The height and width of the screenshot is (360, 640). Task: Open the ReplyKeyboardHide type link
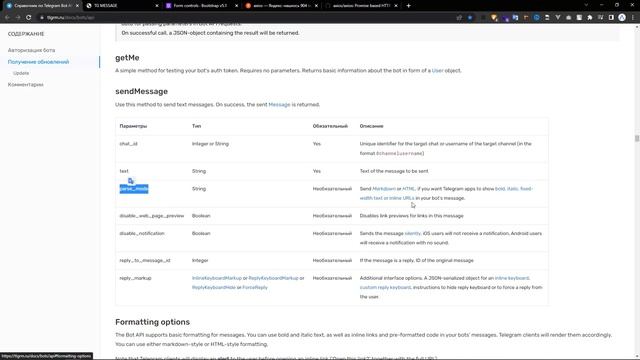(x=213, y=288)
